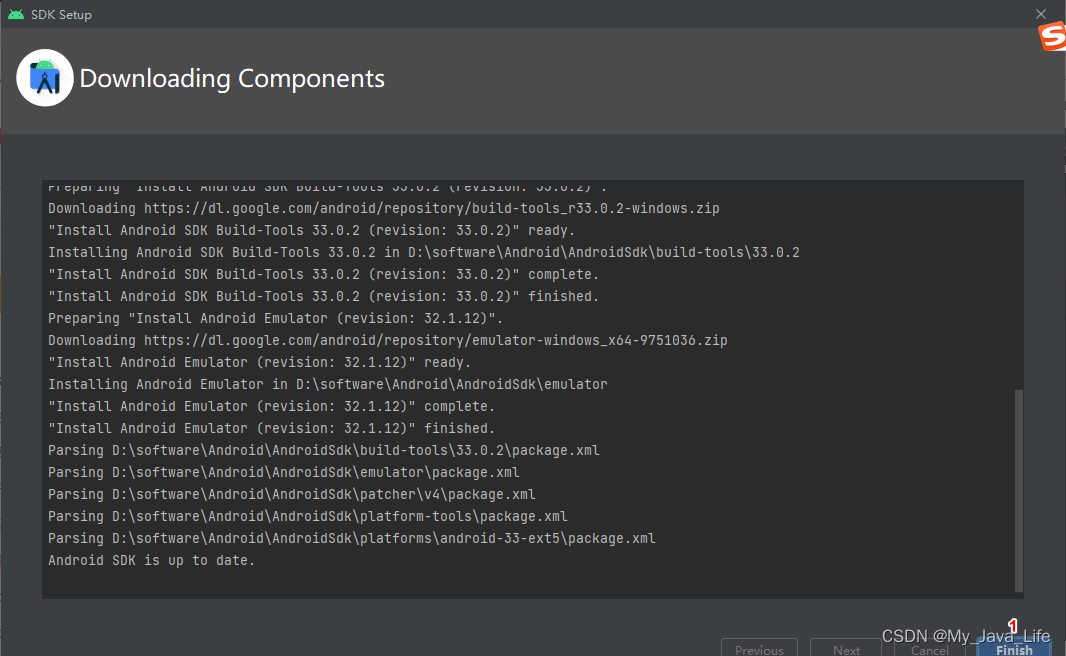Screen dimensions: 1066x656
Task: Click the "SDK Setup" window title
Action: [x=61, y=14]
